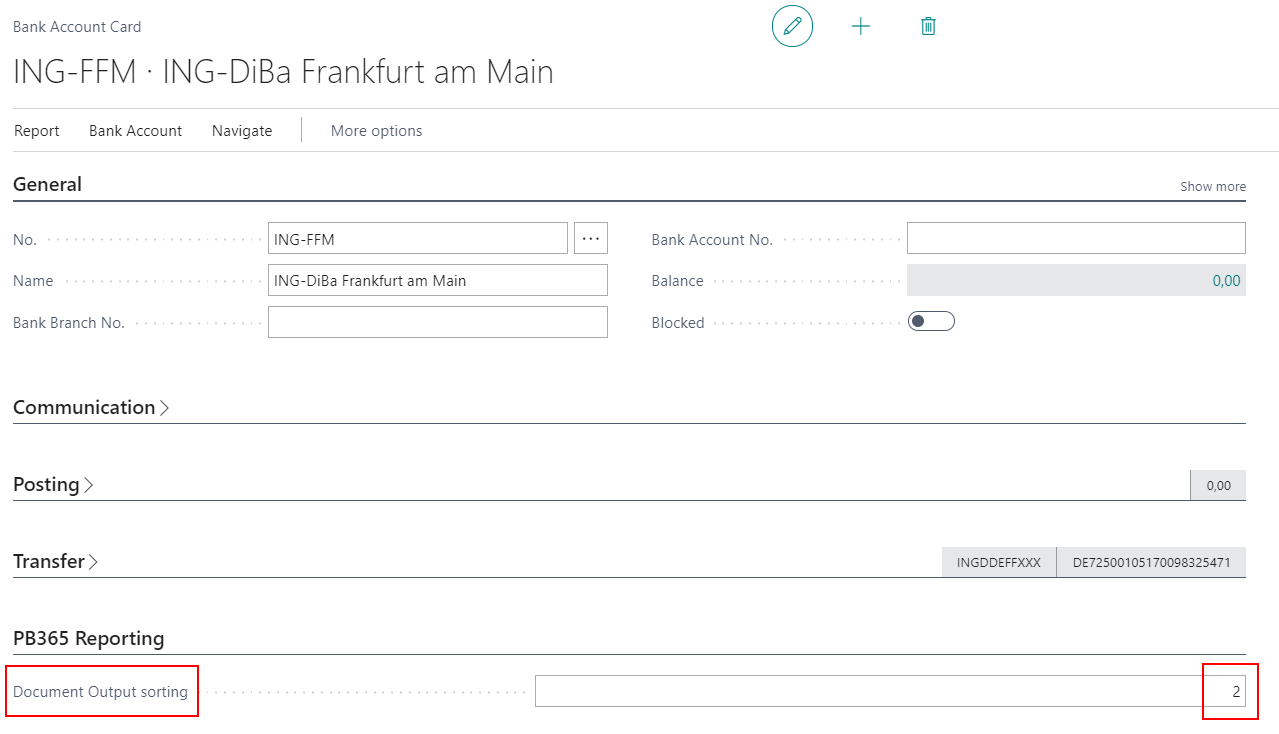The width and height of the screenshot is (1279, 734).
Task: Click the INGDDEFFXXX SWIFT code summary
Action: 999,562
